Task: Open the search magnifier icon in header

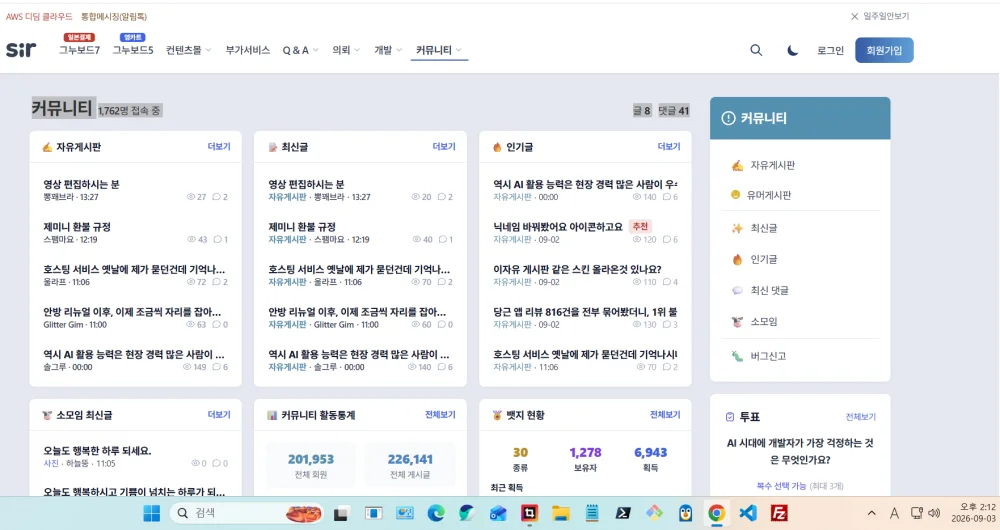Action: (x=756, y=50)
